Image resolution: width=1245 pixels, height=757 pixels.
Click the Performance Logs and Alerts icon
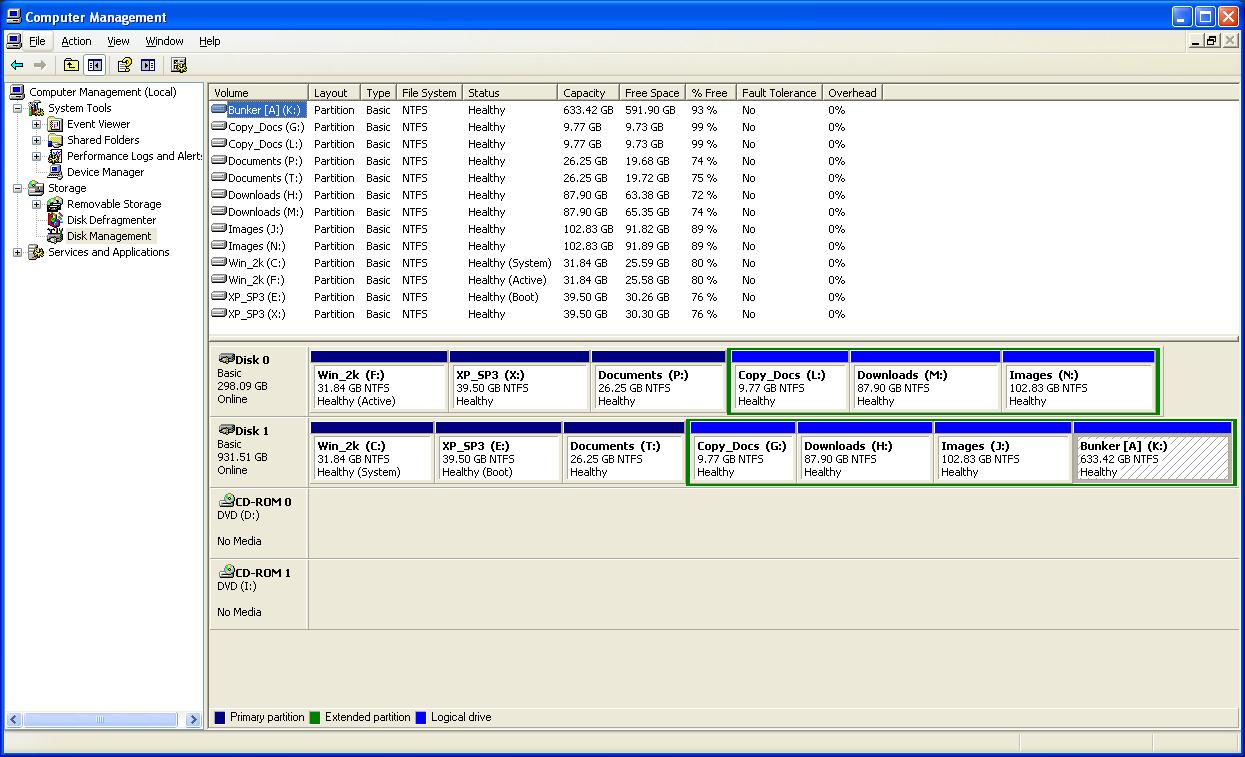(x=55, y=156)
